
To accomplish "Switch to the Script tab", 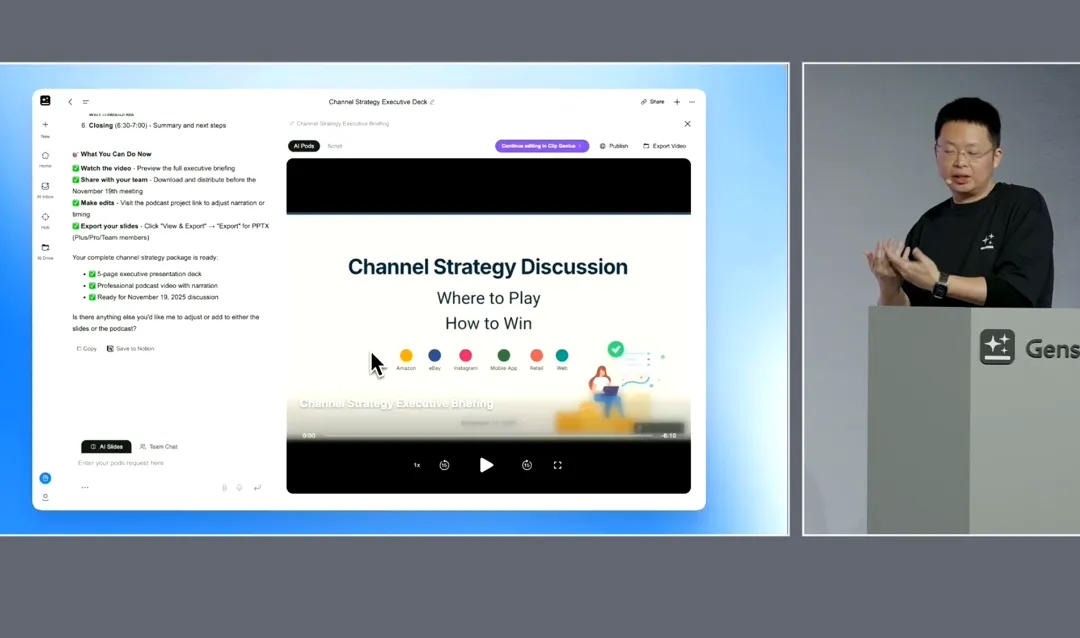I will [335, 146].
